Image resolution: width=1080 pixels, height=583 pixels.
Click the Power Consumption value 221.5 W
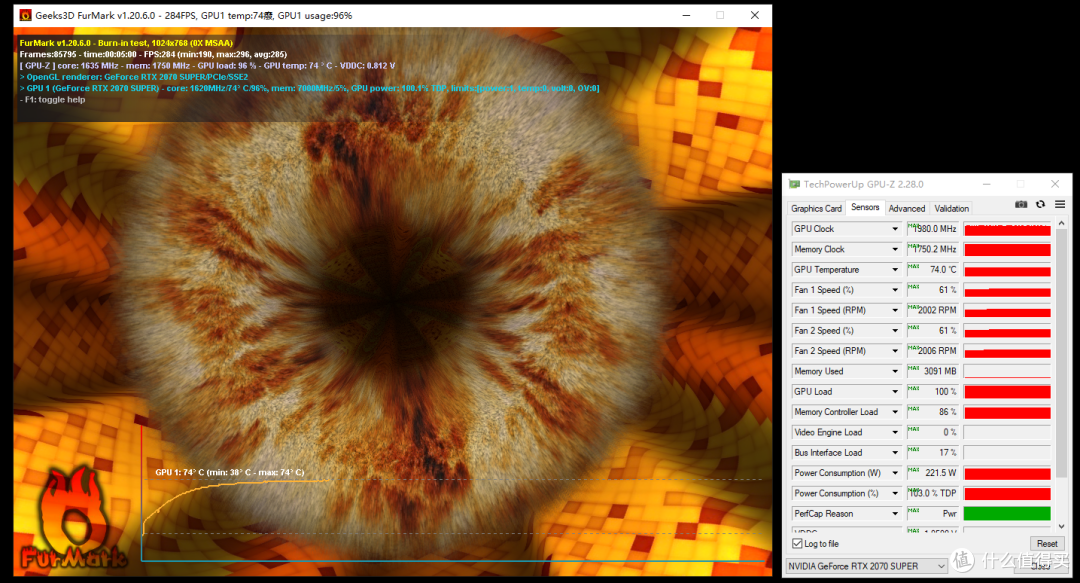pyautogui.click(x=933, y=473)
